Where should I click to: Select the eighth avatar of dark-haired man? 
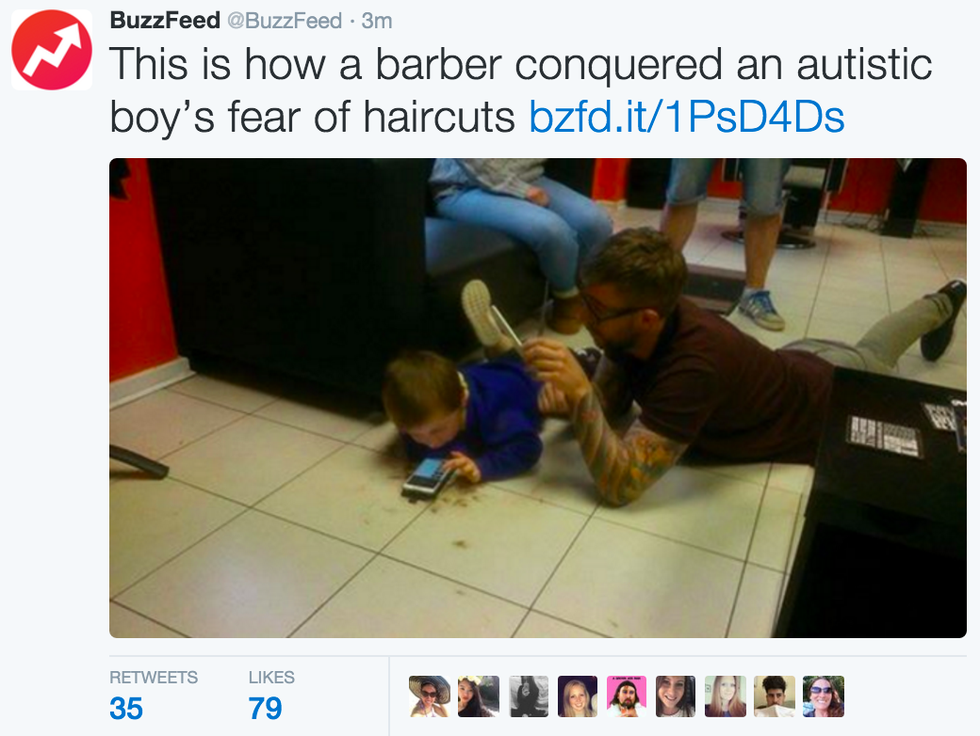pos(774,696)
